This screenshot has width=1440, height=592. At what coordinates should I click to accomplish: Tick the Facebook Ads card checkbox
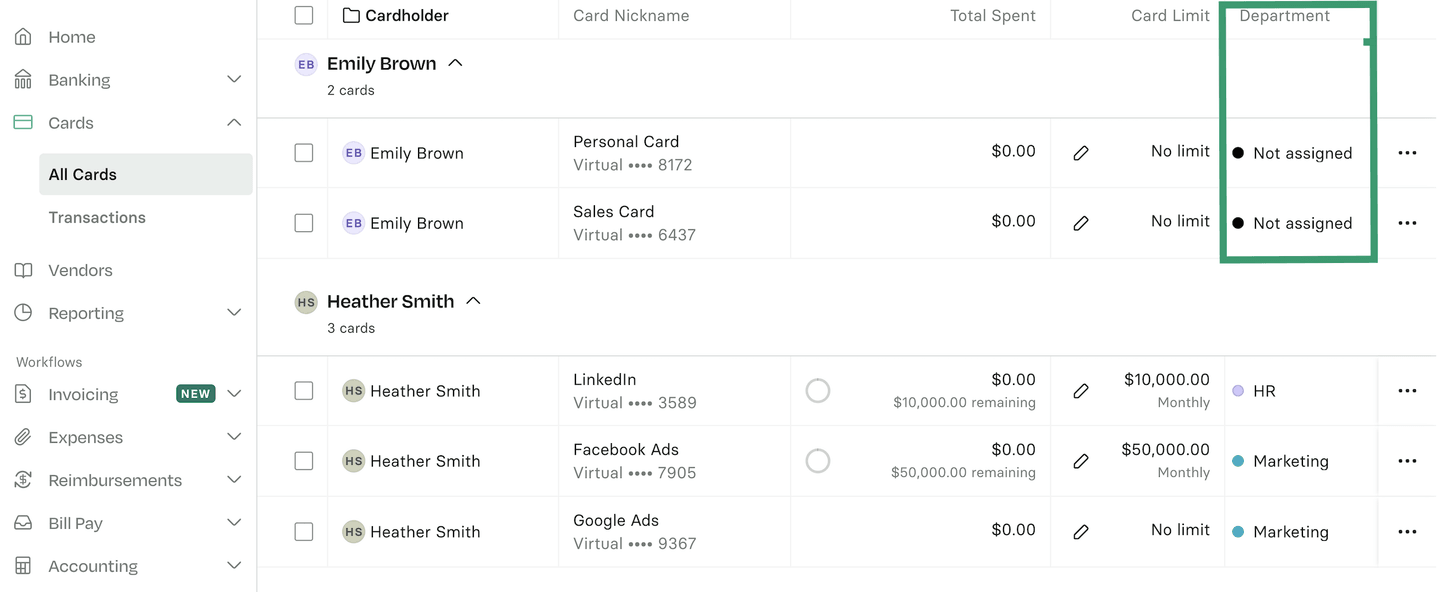tap(304, 461)
